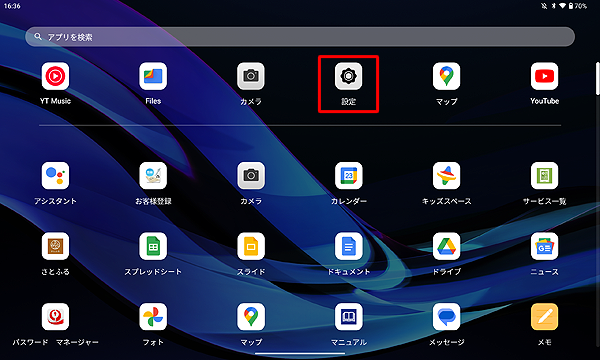This screenshot has width=600, height=360.
Task: Open the さとふる app
Action: (x=55, y=246)
